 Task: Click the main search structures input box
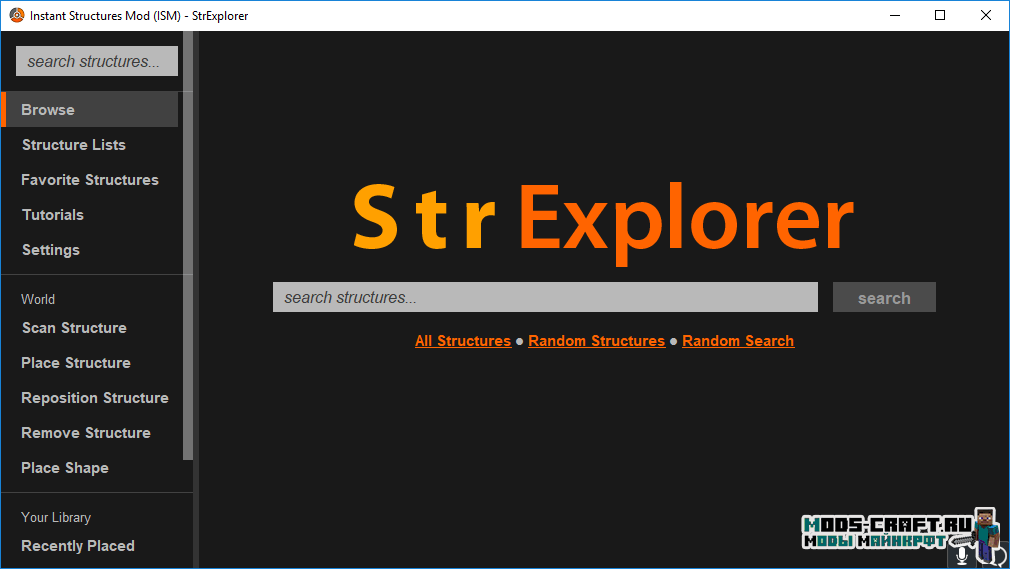pos(545,298)
